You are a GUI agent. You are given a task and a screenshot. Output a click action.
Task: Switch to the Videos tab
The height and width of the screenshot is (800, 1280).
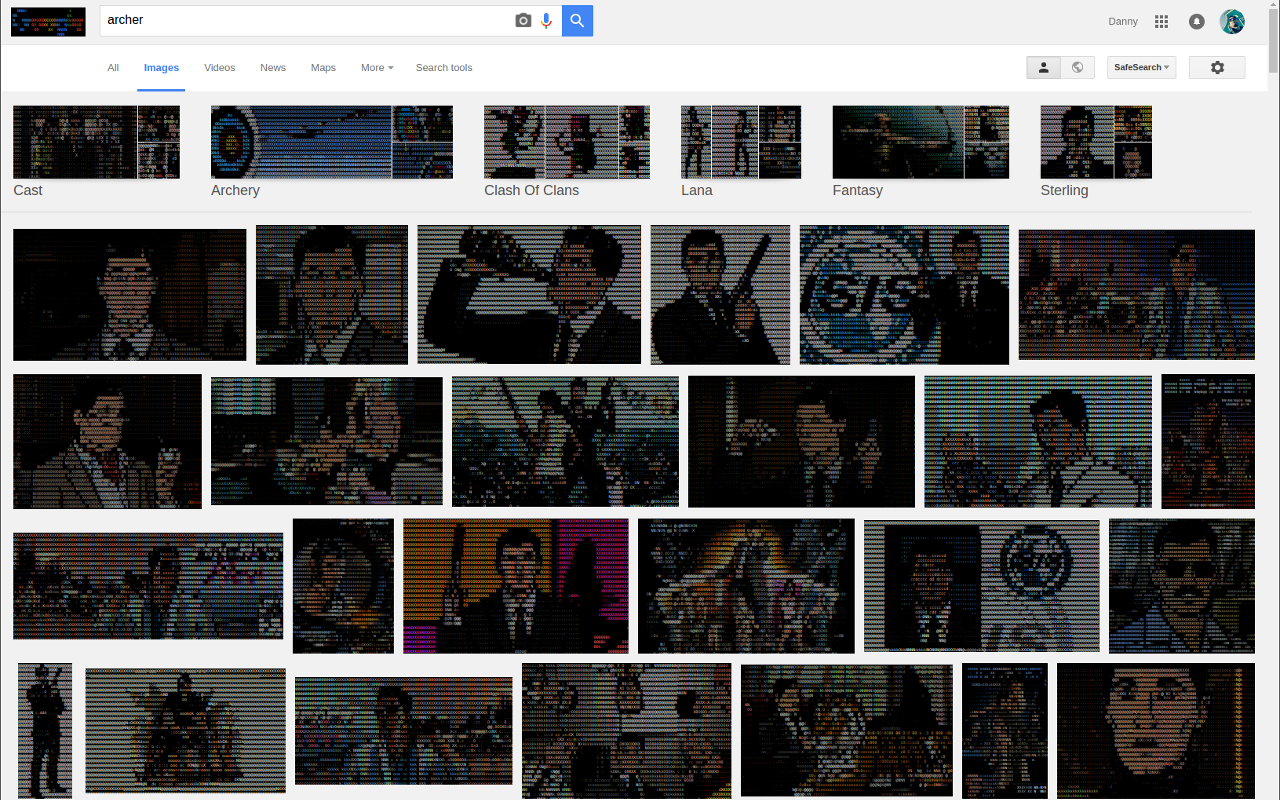(x=219, y=68)
